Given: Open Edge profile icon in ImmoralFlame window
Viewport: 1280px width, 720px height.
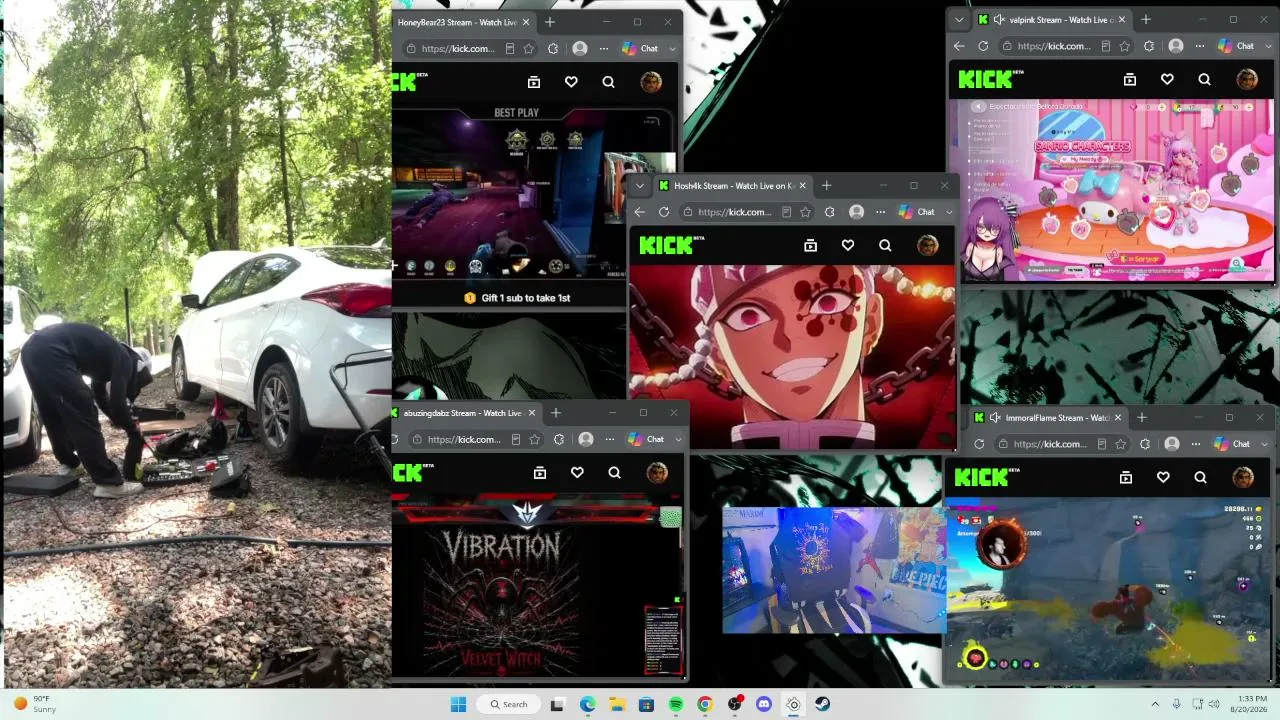Looking at the screenshot, I should [1171, 444].
